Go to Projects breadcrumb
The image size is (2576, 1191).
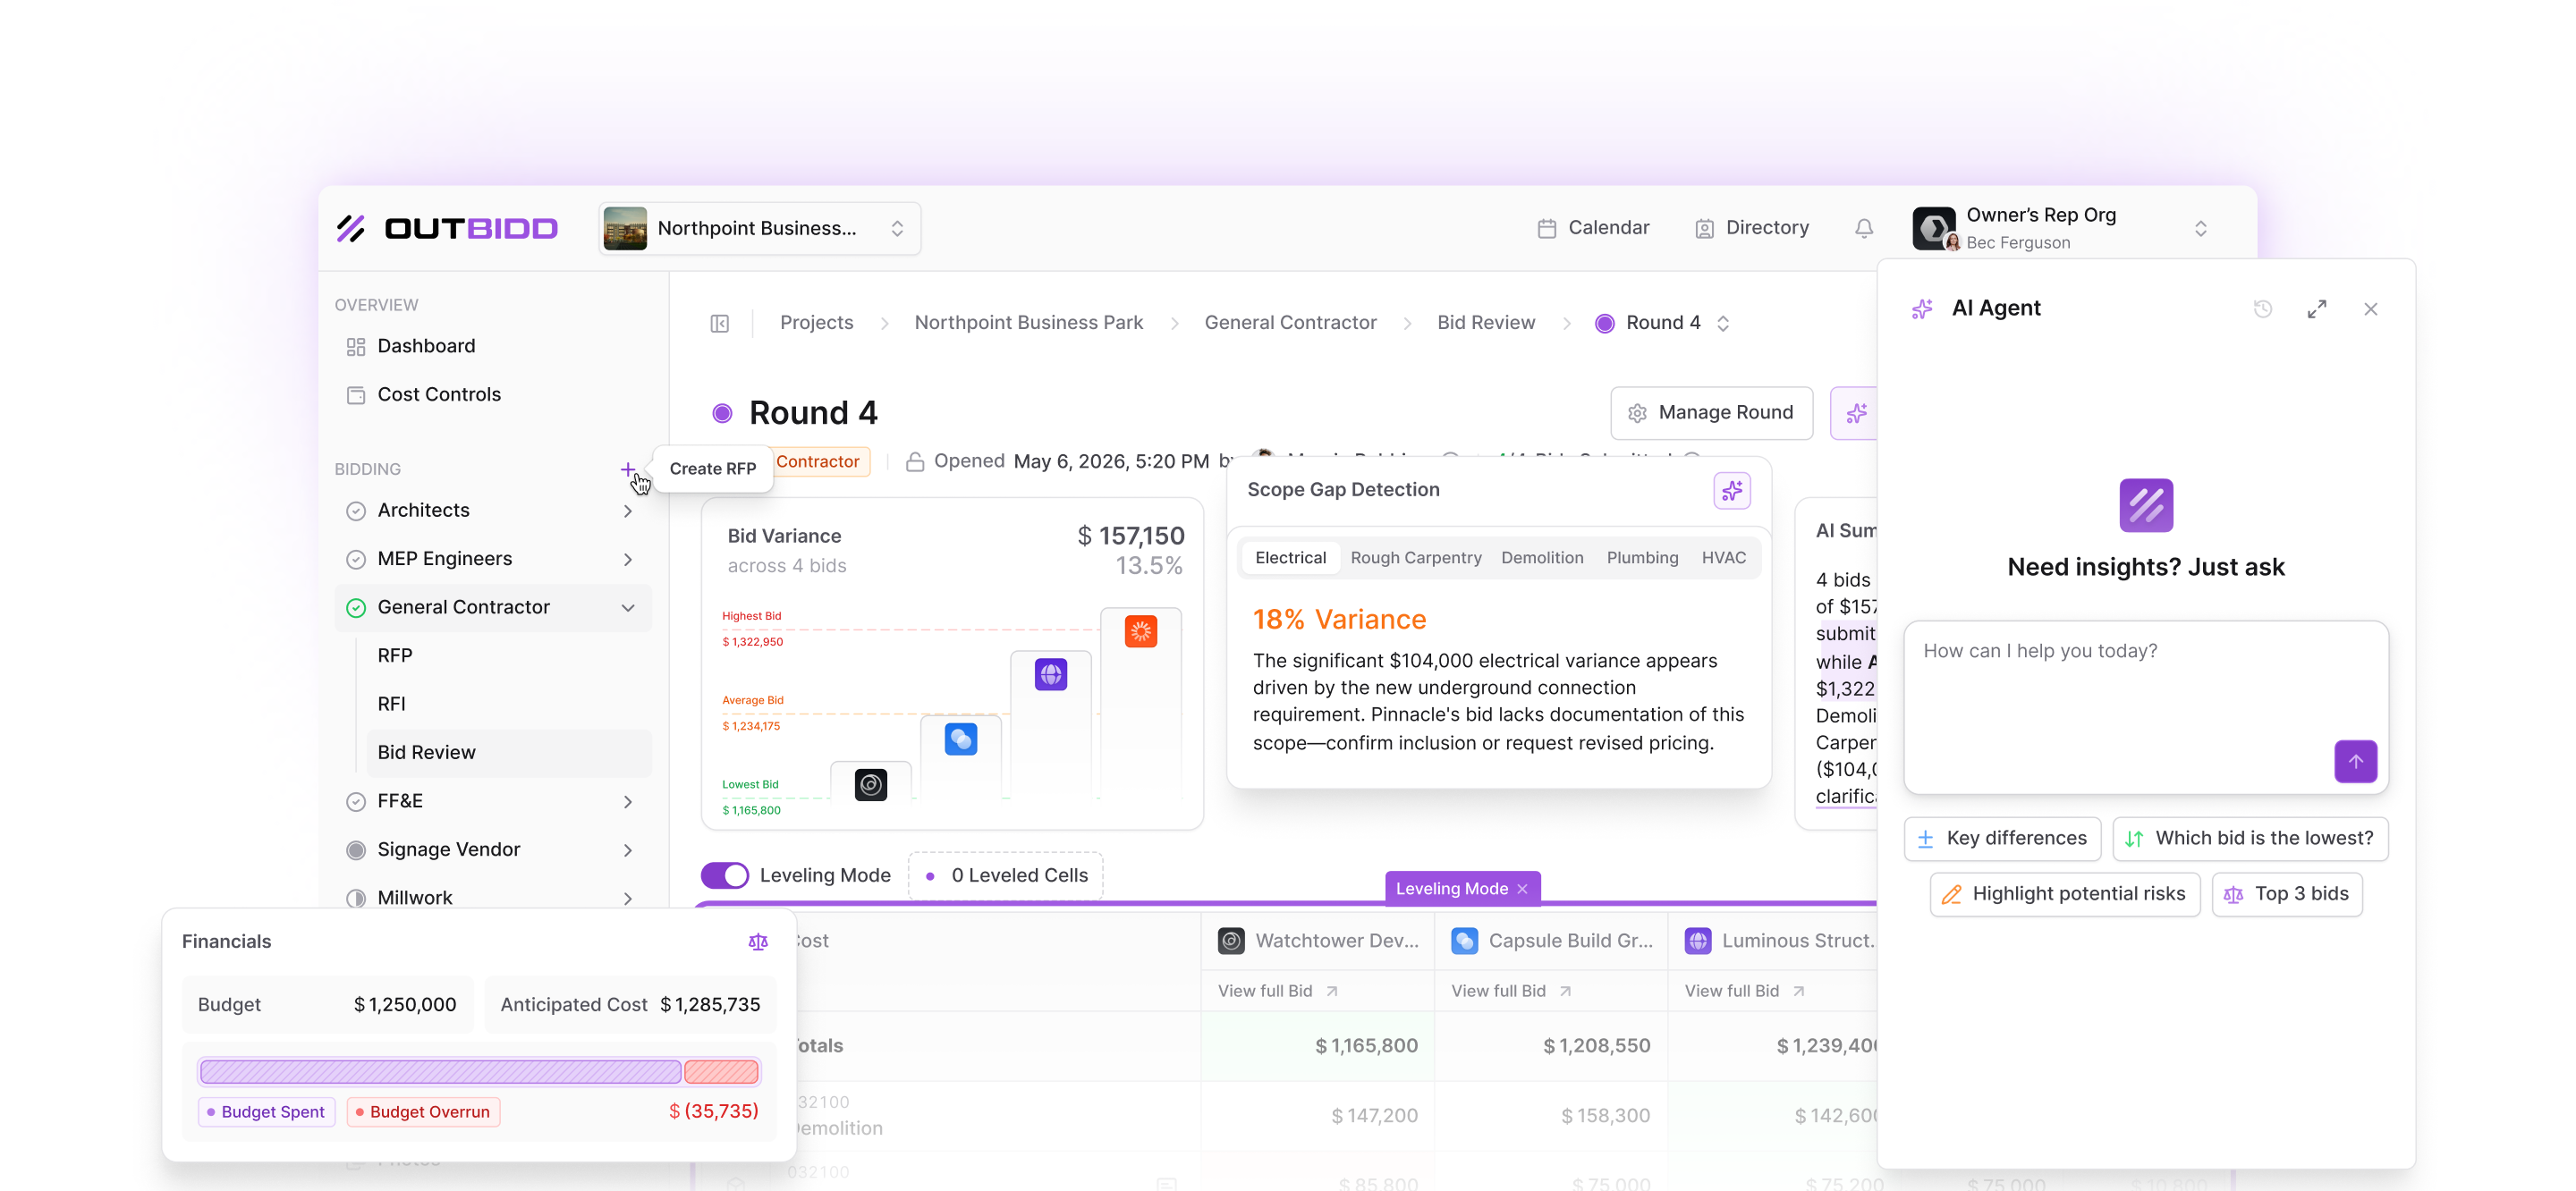(817, 323)
